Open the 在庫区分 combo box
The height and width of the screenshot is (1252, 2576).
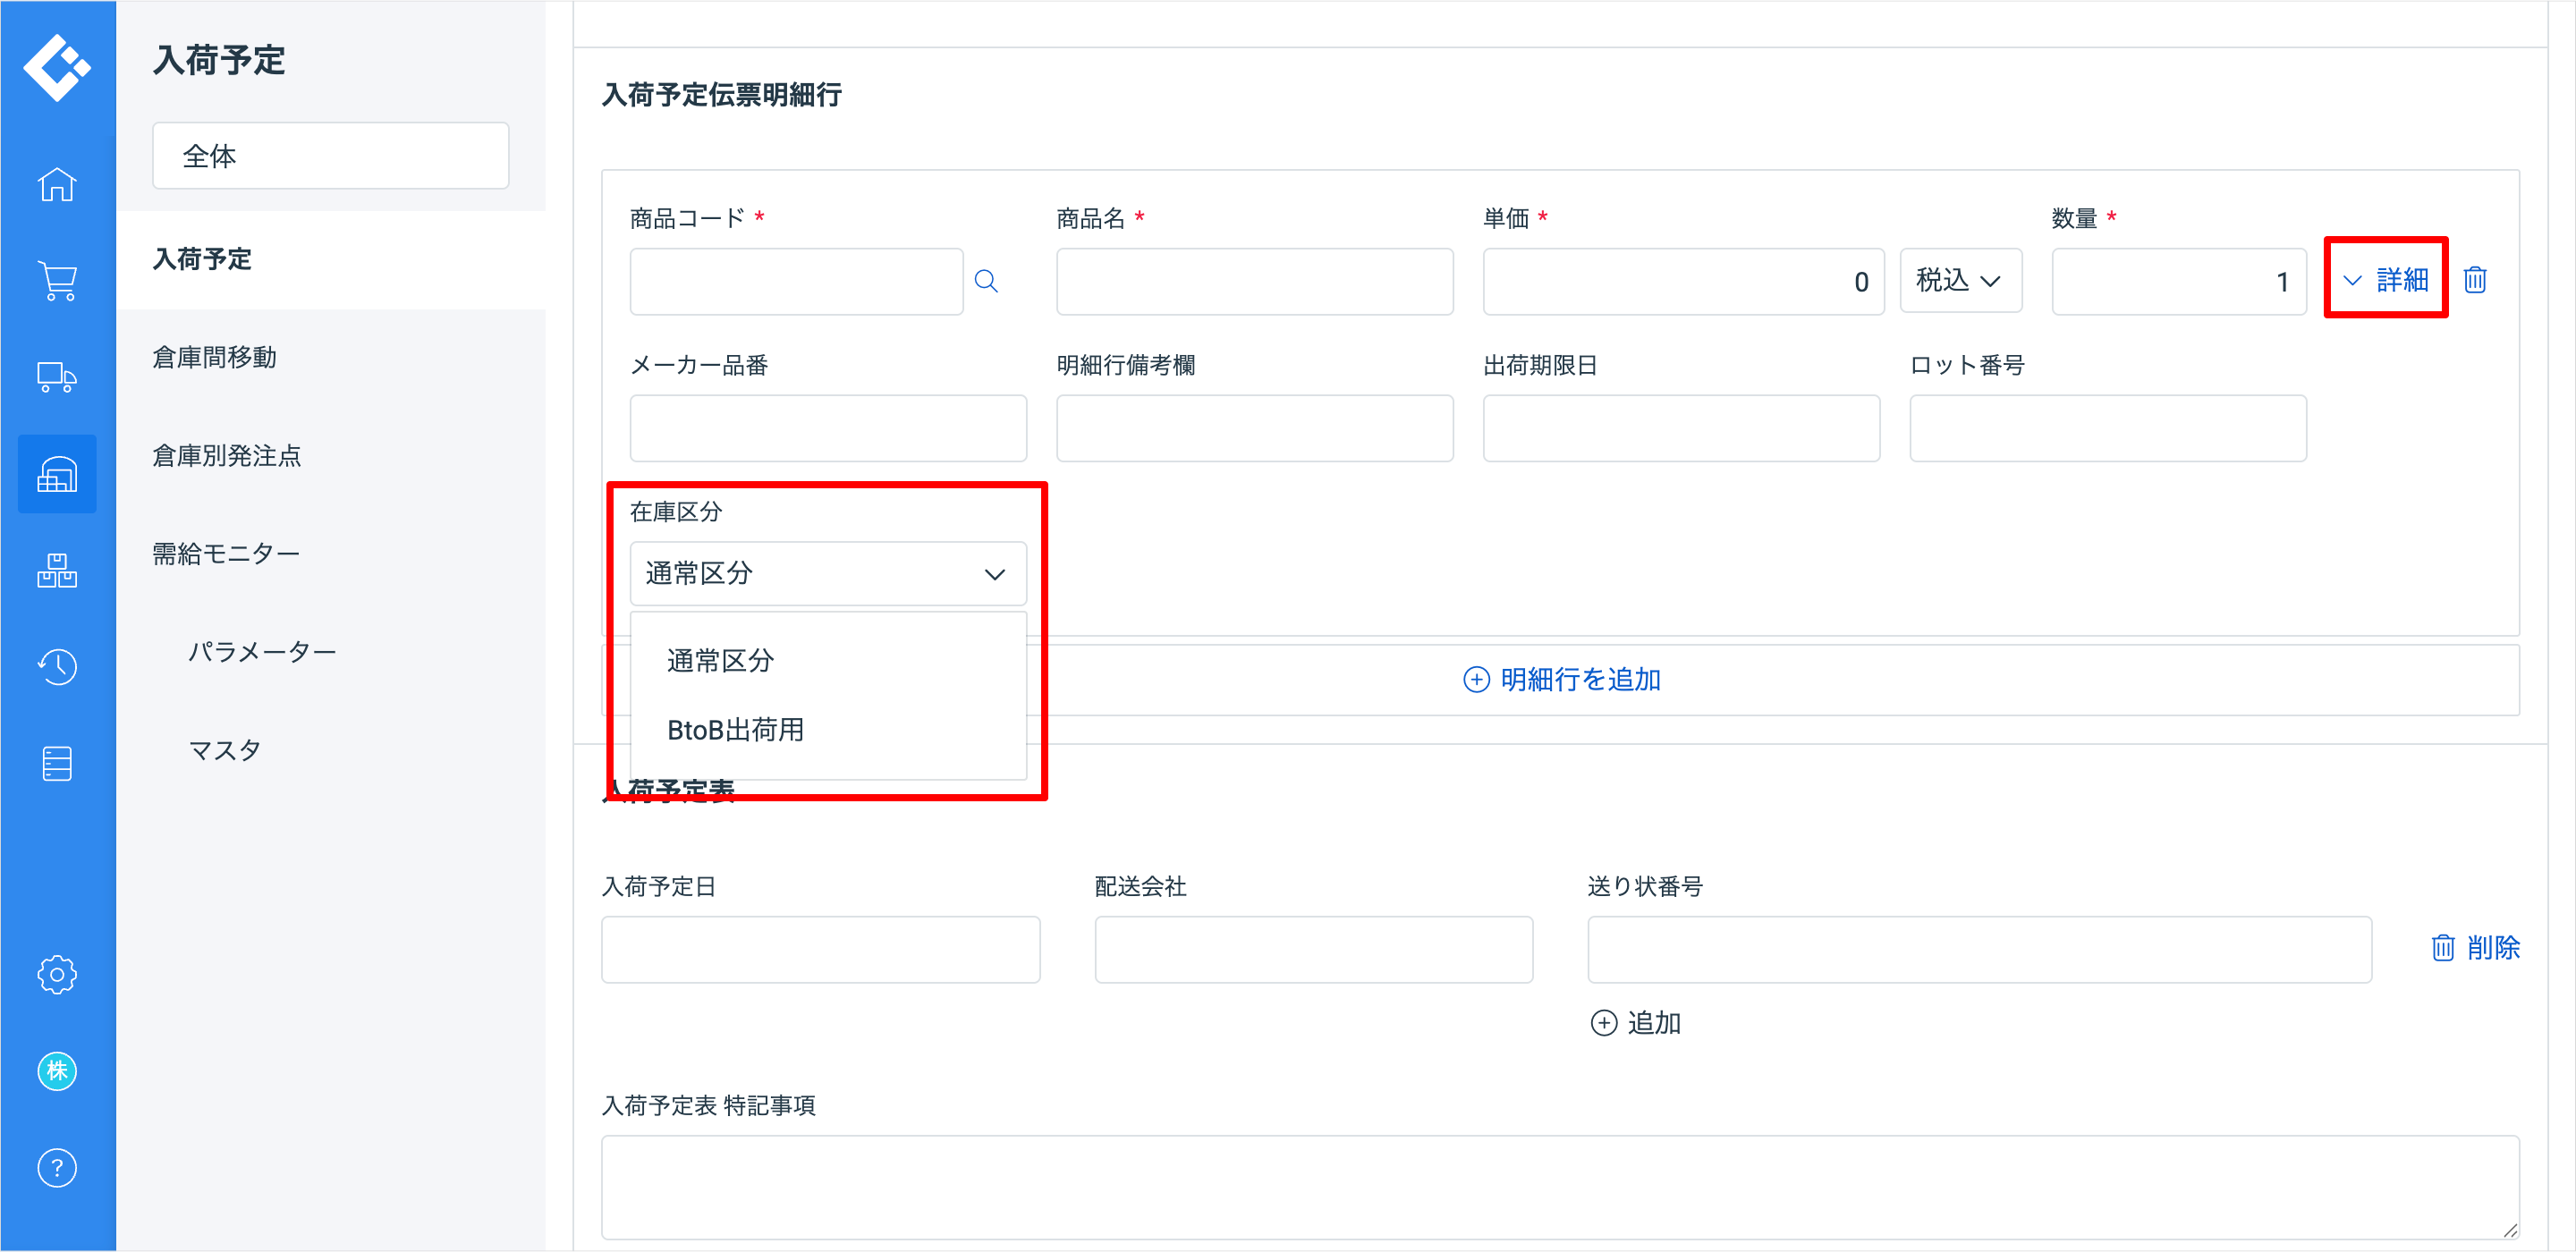tap(827, 574)
